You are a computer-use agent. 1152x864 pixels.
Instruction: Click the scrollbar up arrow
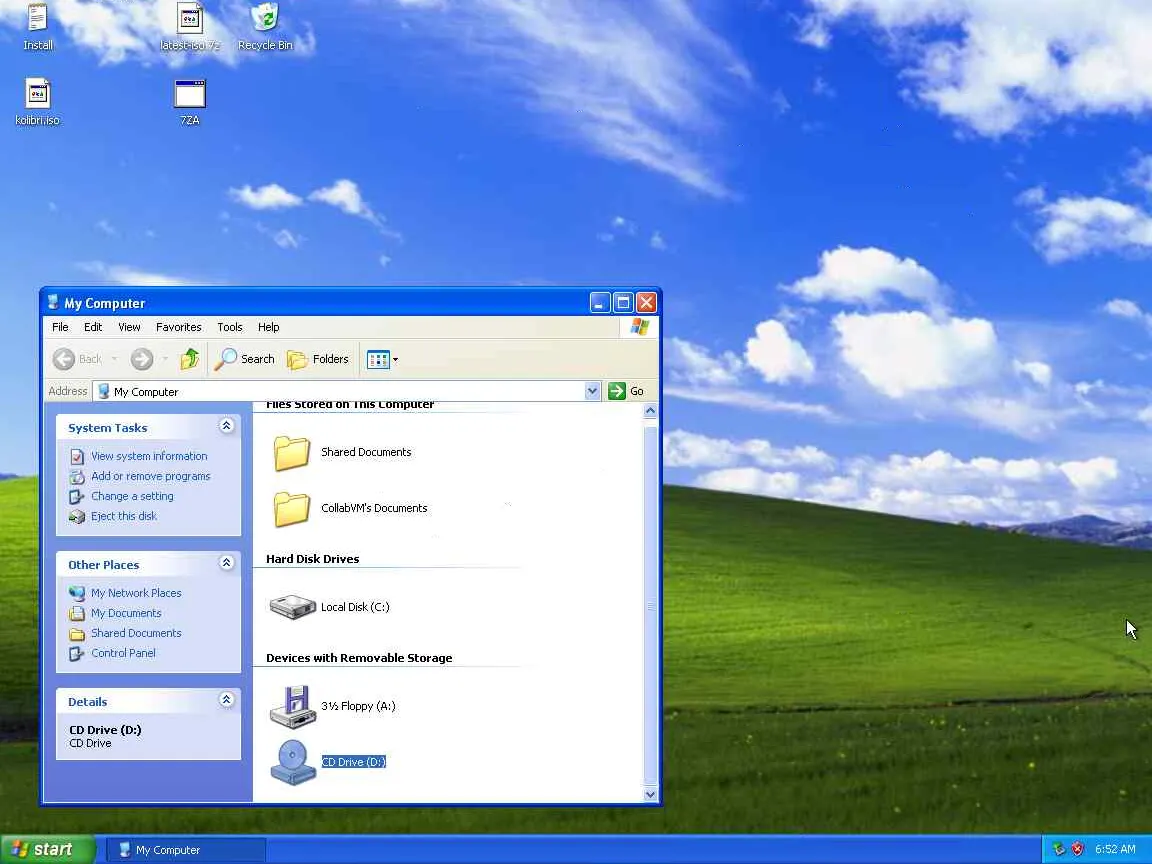(x=650, y=411)
